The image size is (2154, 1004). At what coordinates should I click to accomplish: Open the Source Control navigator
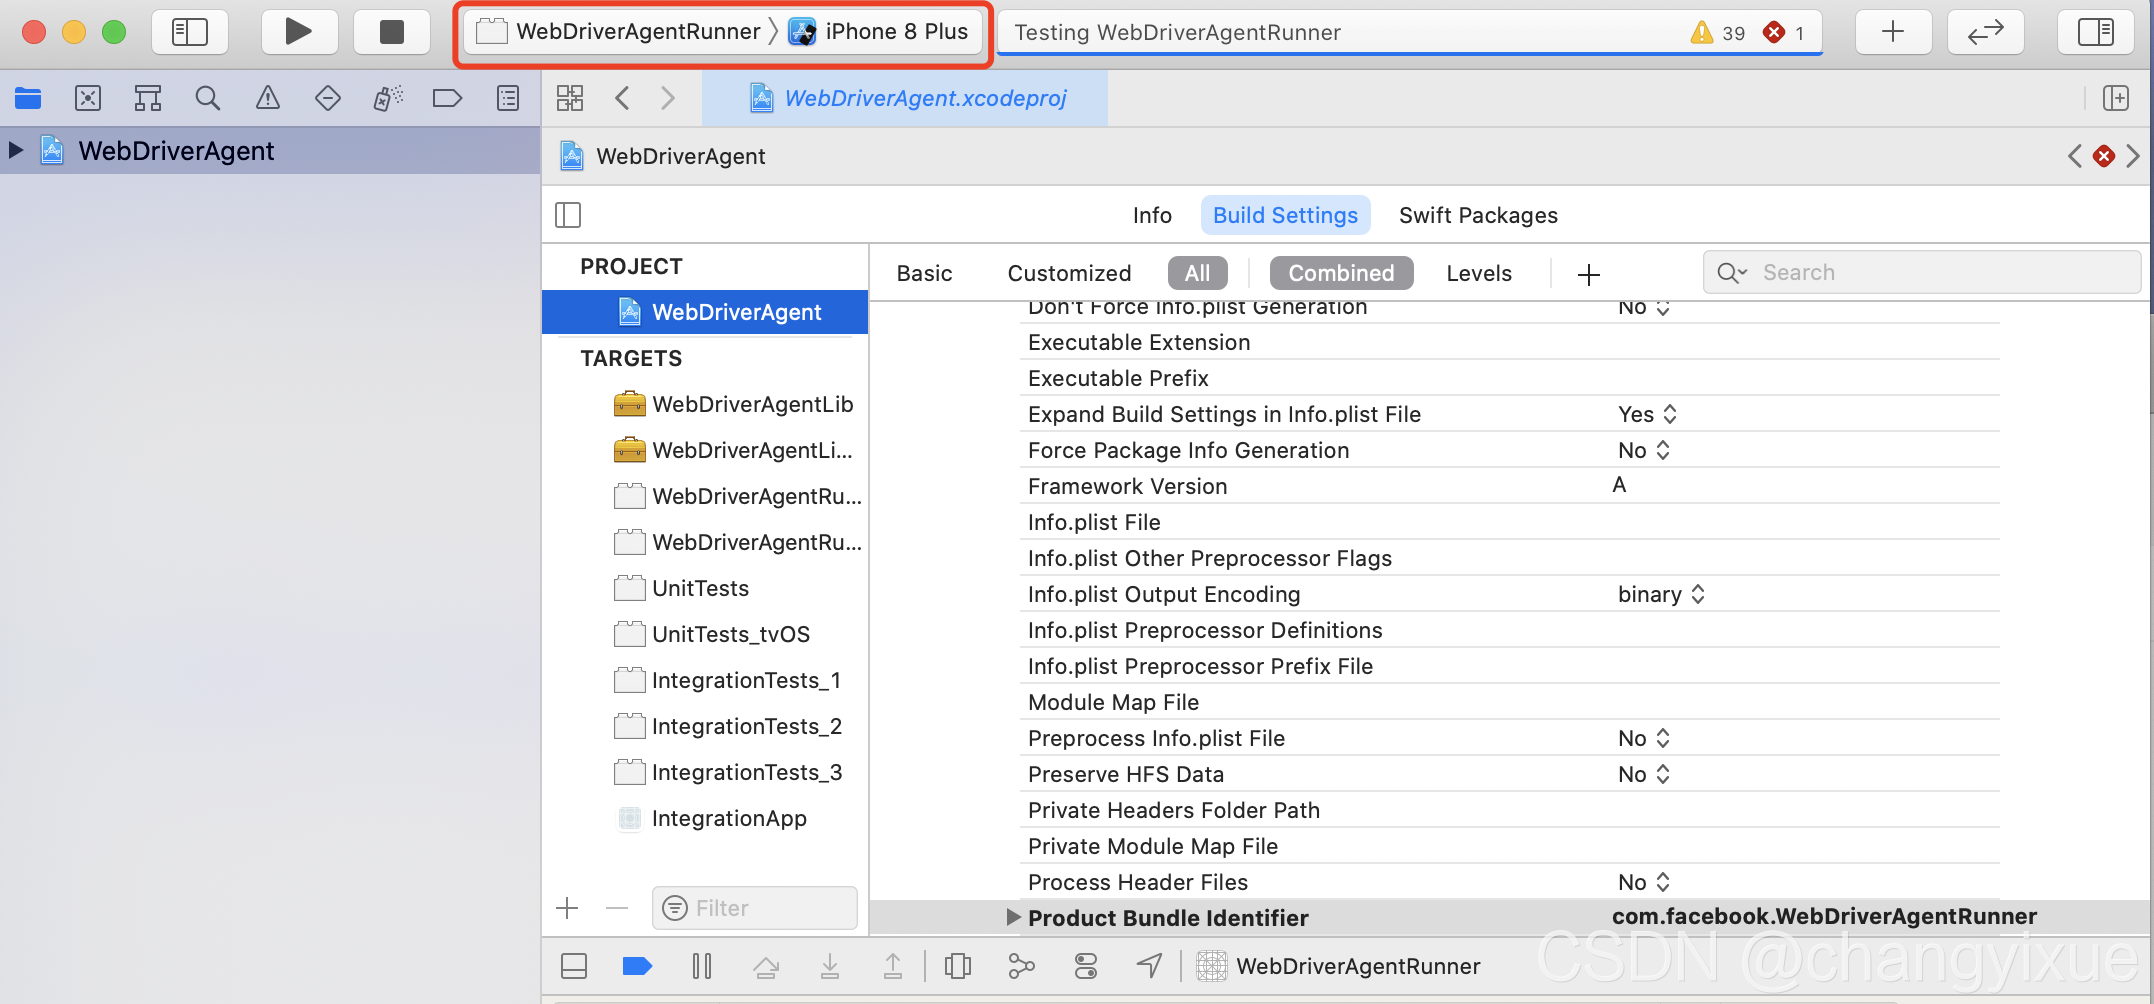[88, 98]
